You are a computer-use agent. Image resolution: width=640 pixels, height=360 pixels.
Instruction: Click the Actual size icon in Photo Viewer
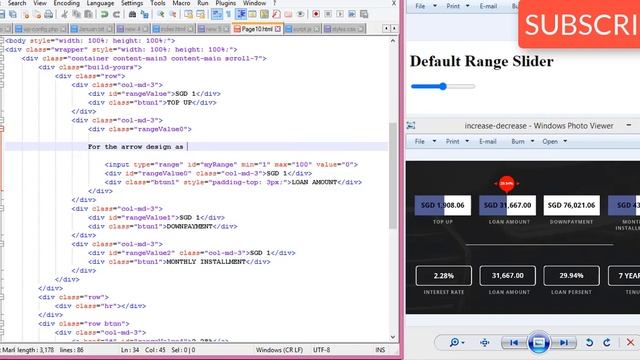[x=484, y=342]
